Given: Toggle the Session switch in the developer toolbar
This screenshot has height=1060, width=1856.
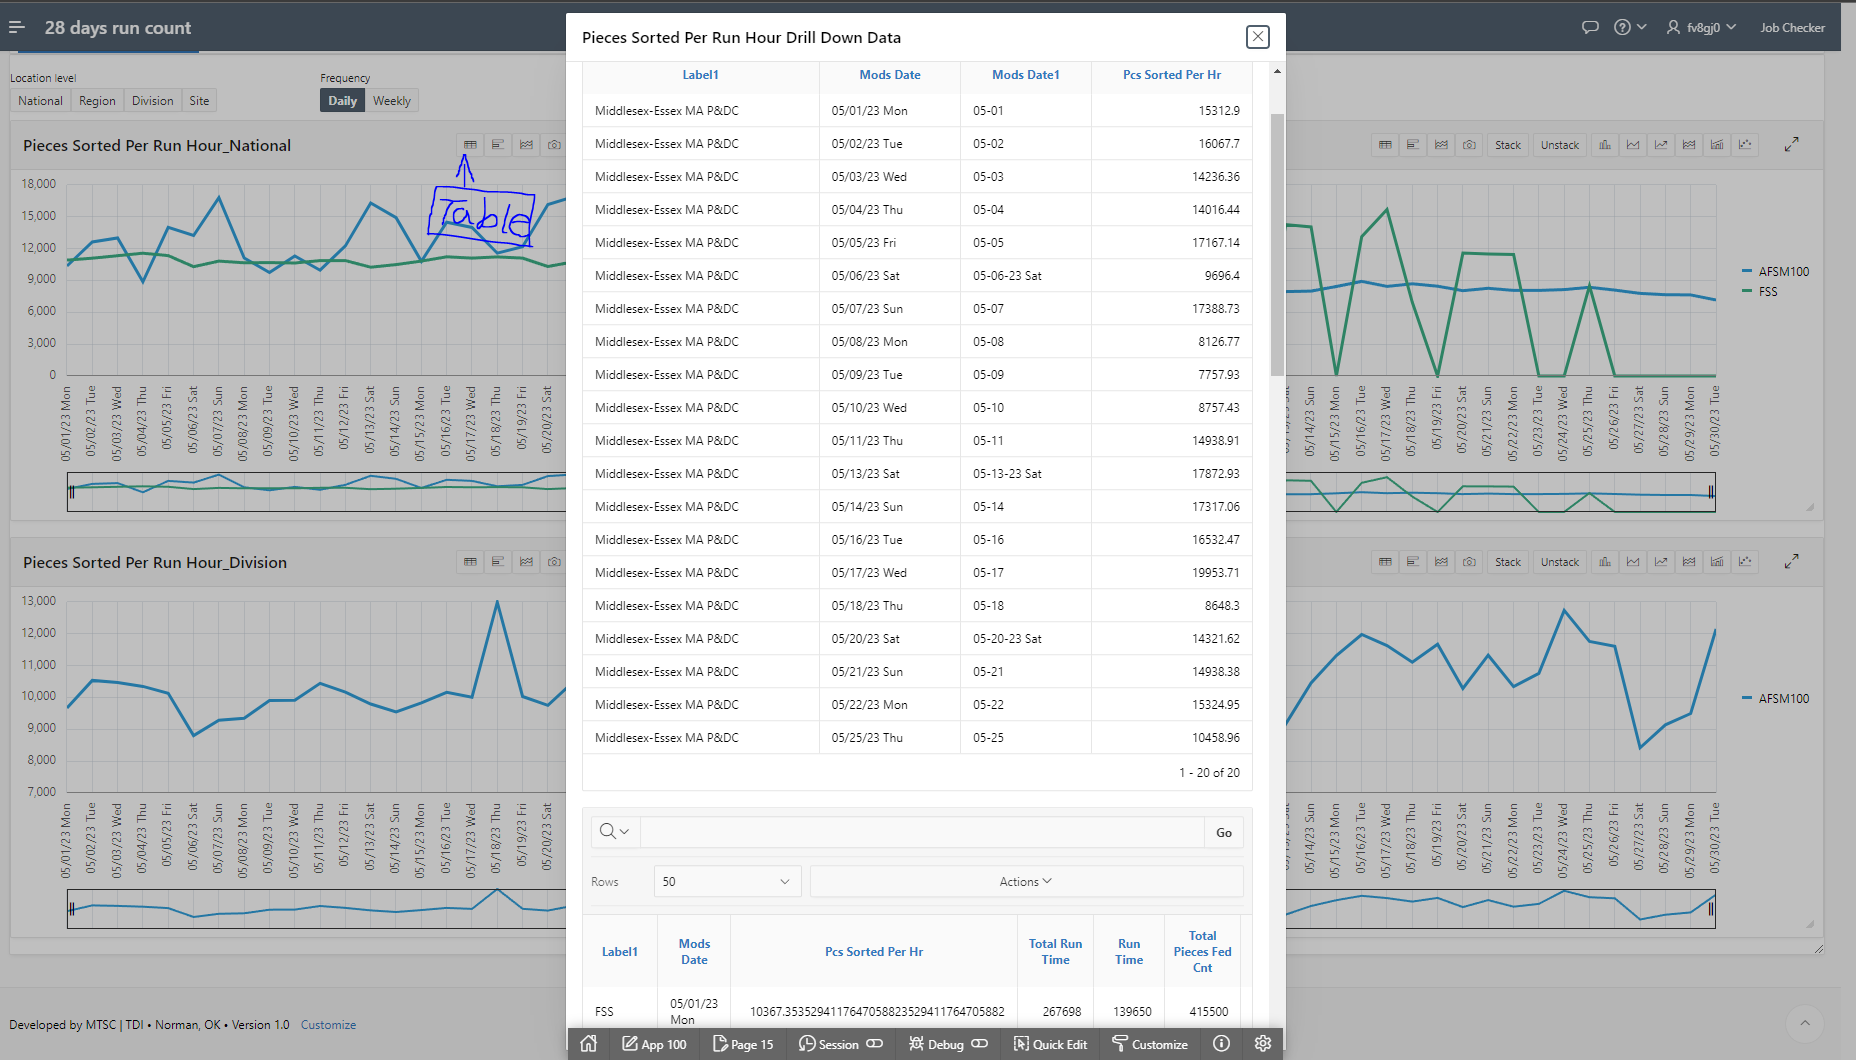Looking at the screenshot, I should (875, 1044).
